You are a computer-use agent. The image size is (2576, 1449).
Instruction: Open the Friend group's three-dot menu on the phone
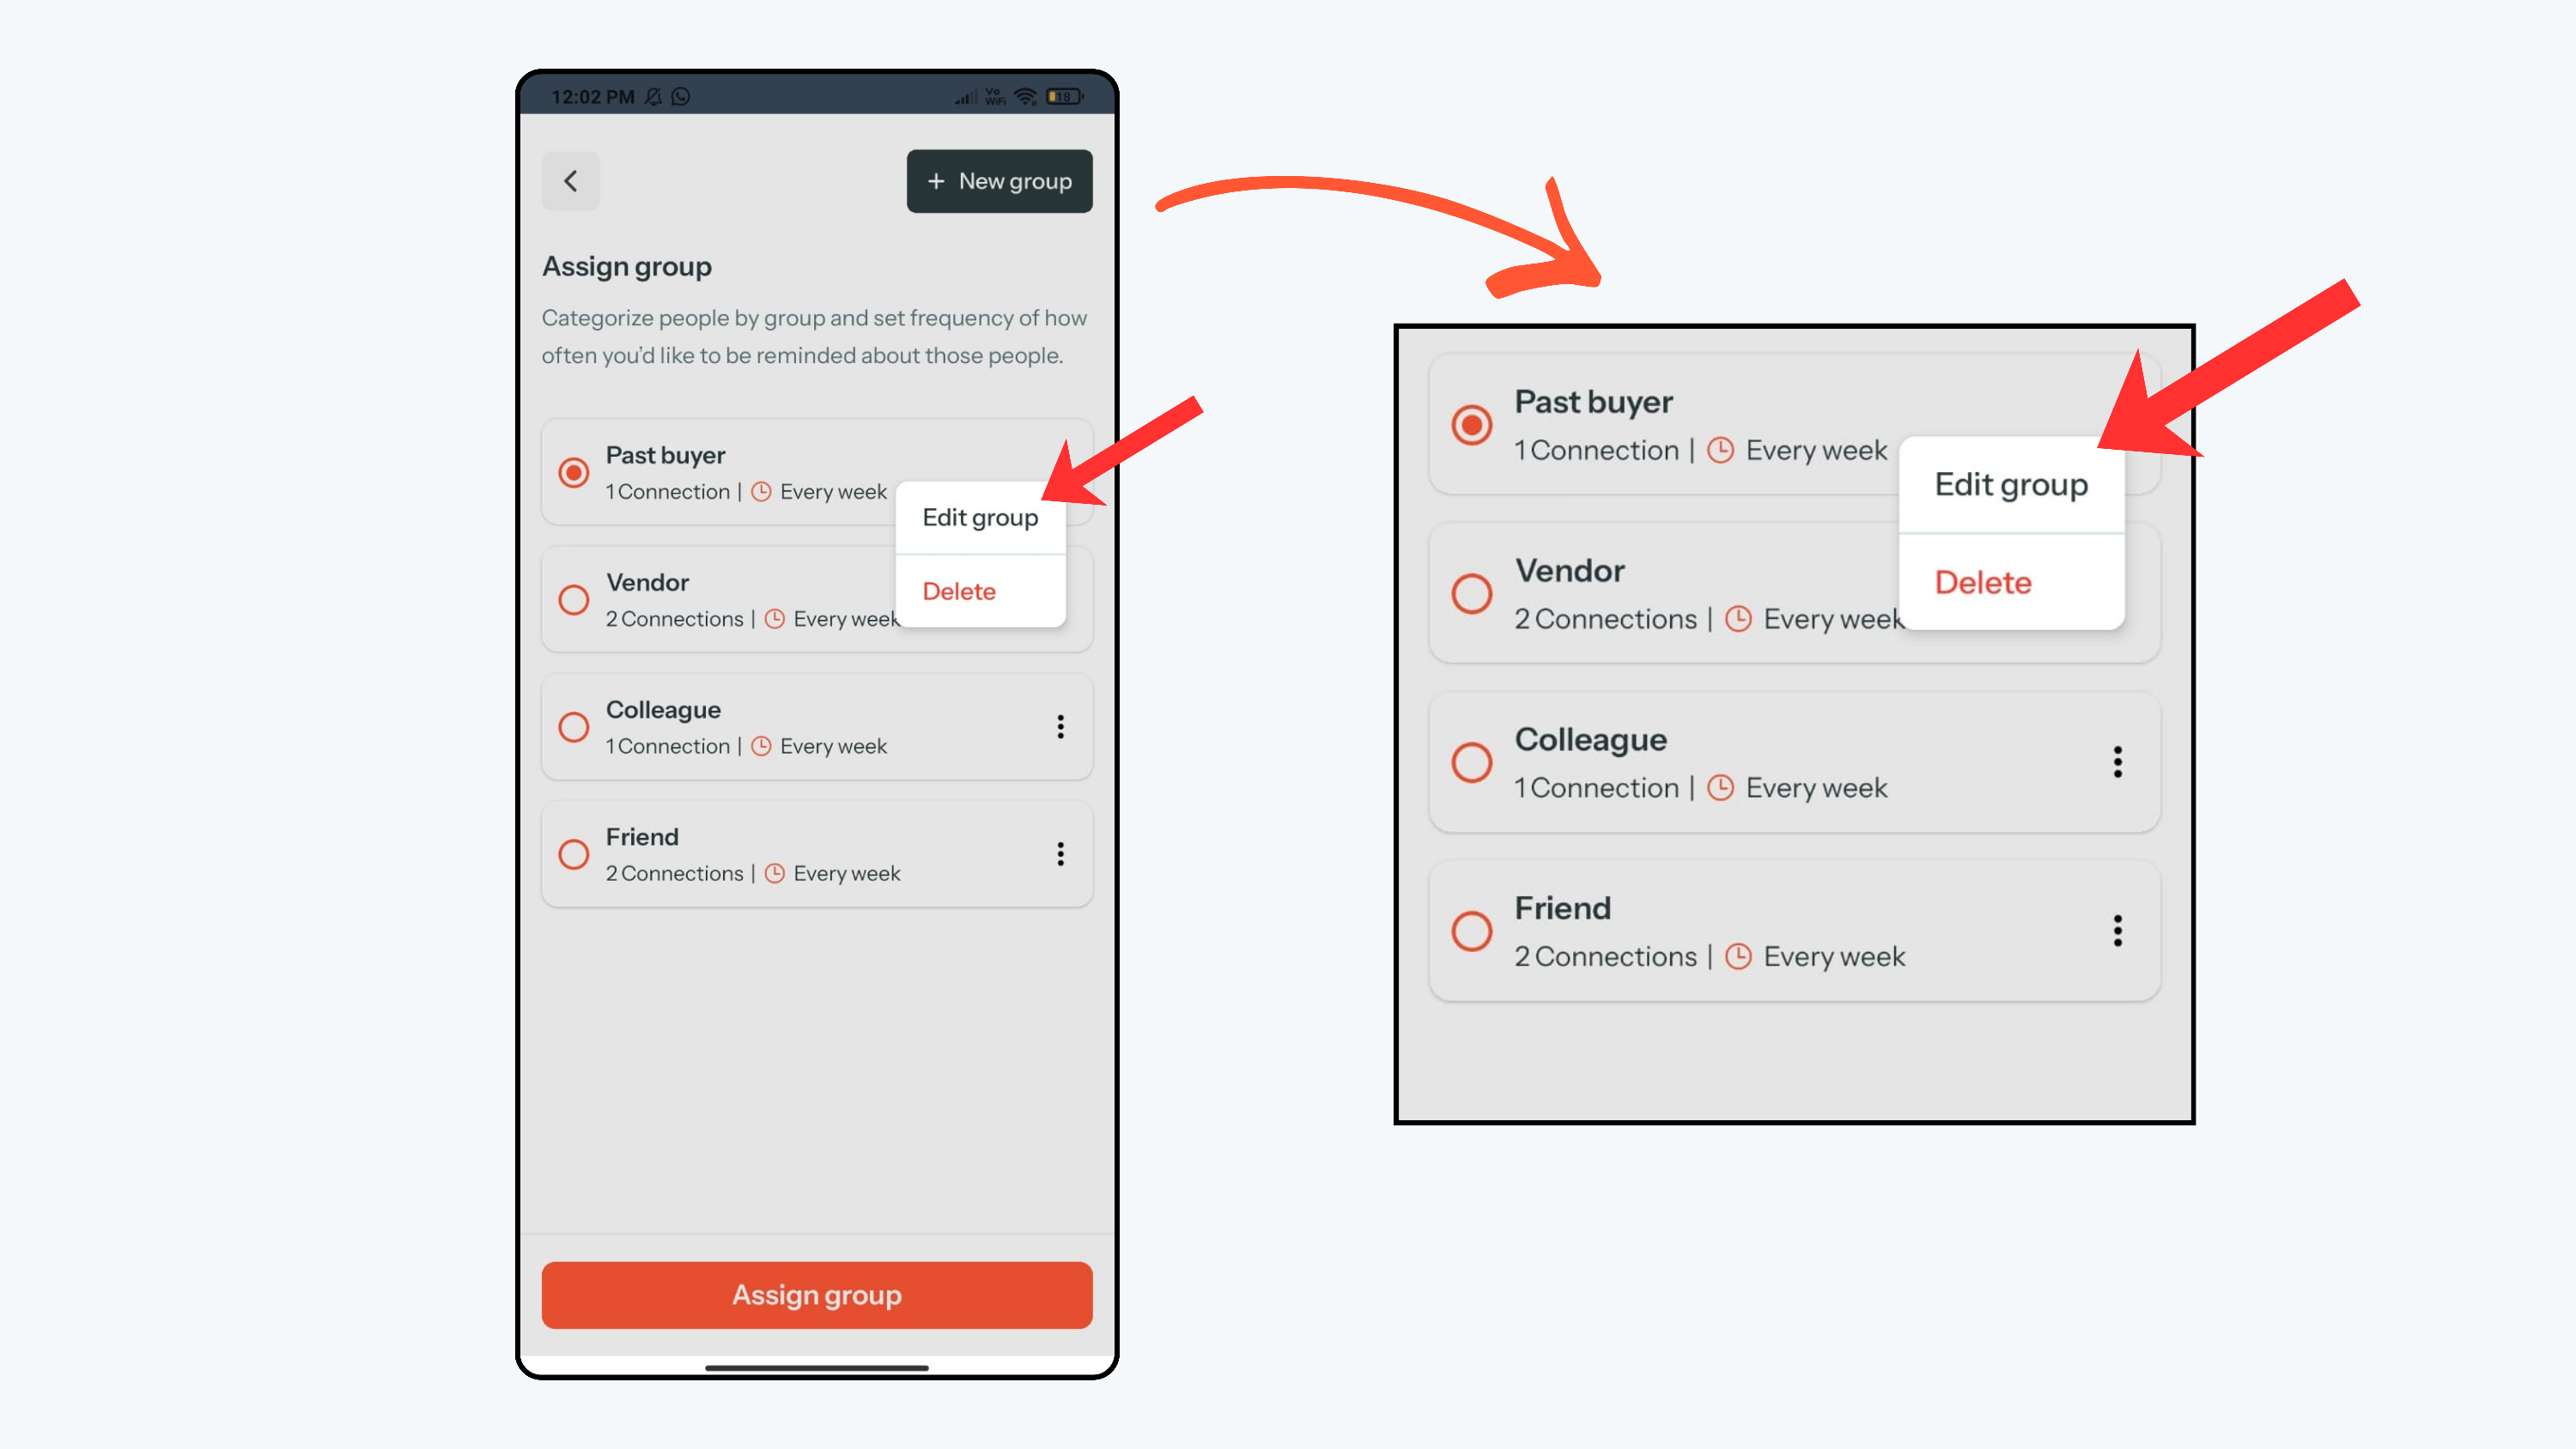point(1060,854)
